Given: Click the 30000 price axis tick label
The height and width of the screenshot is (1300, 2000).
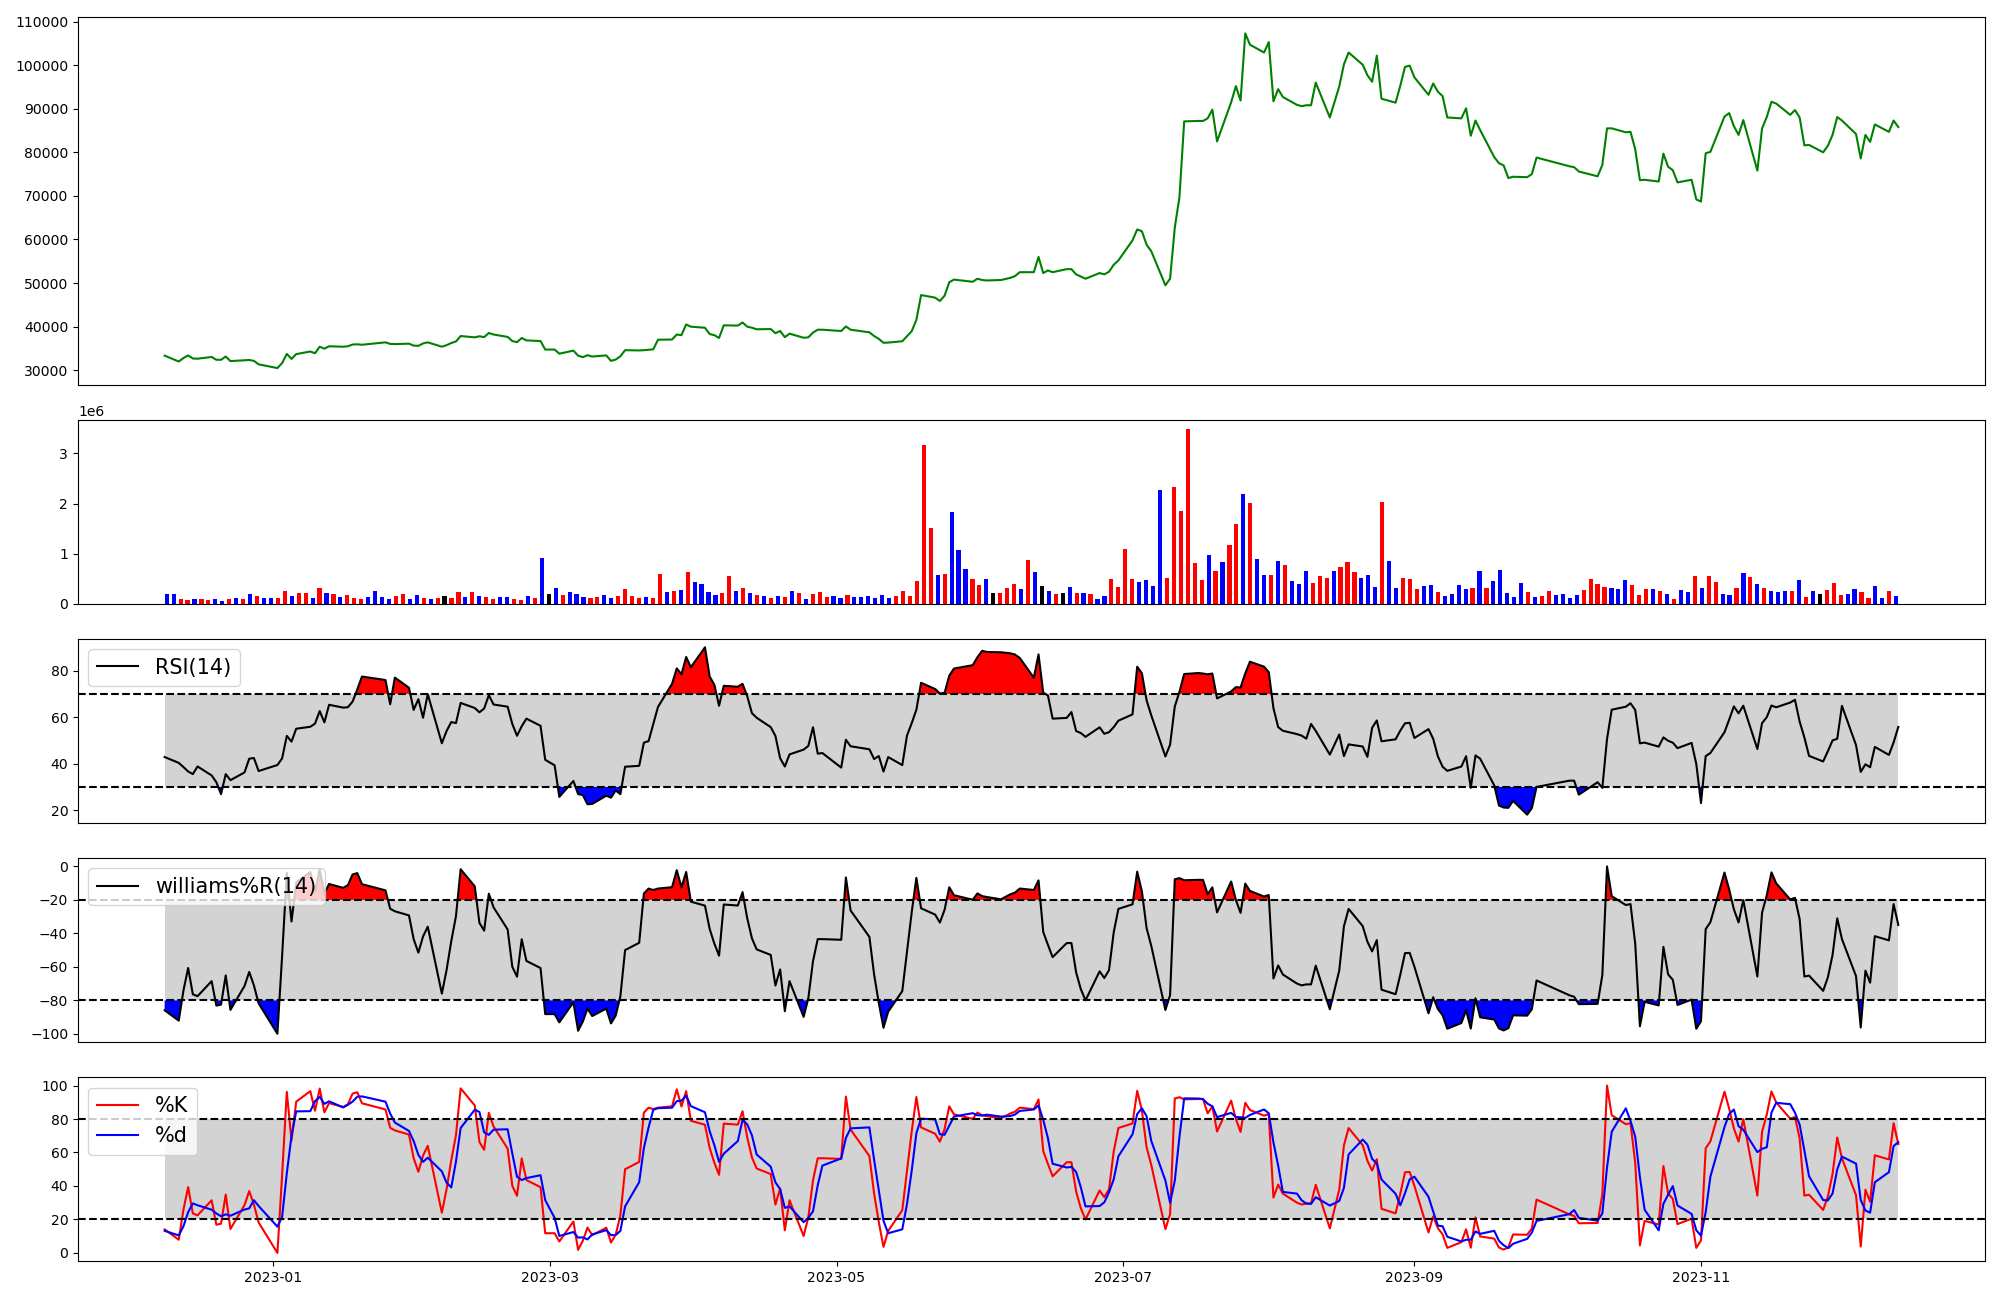Looking at the screenshot, I should tap(46, 371).
